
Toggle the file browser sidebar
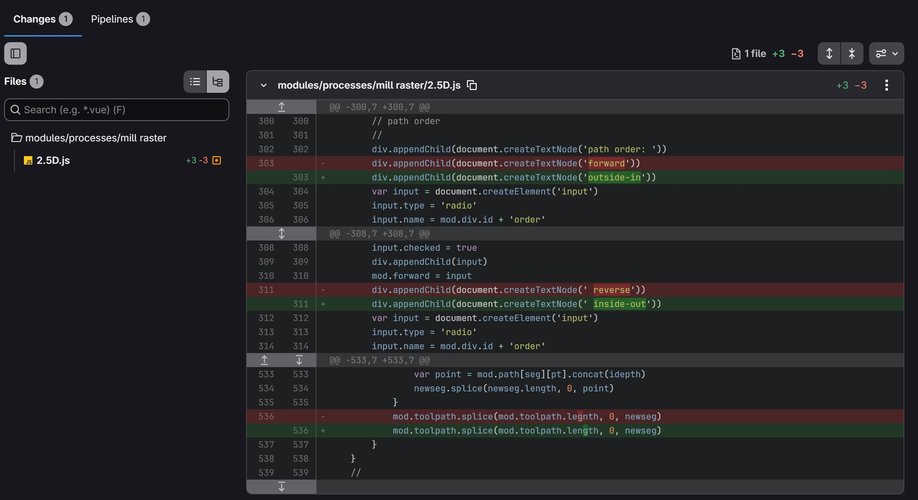[15, 53]
